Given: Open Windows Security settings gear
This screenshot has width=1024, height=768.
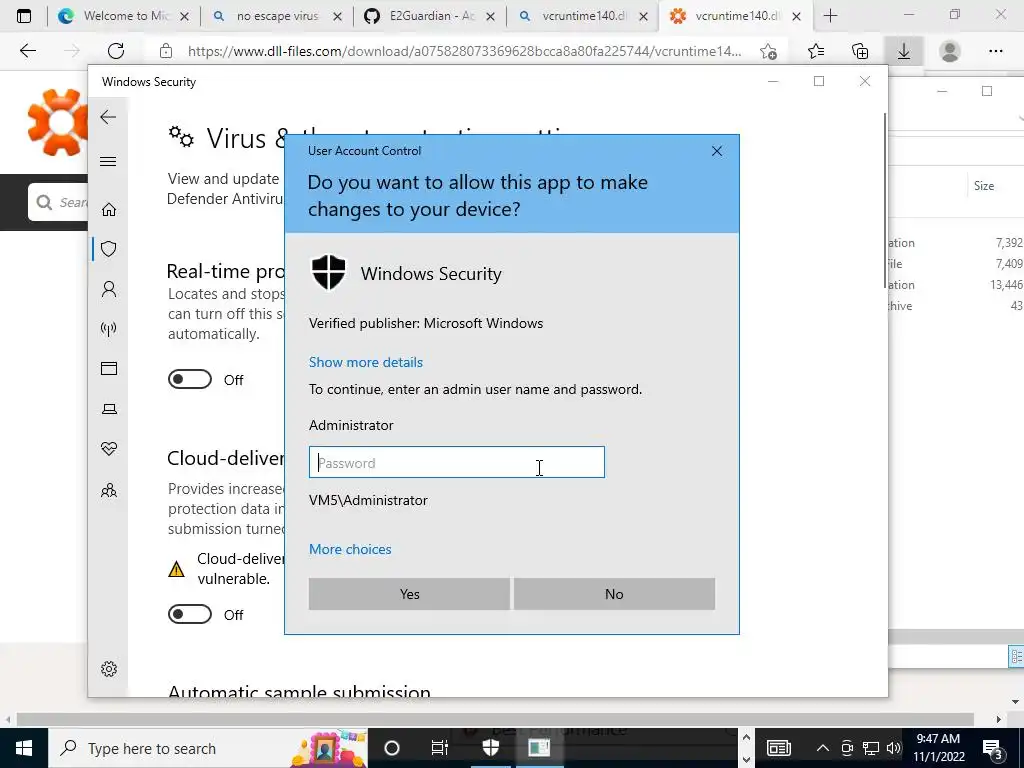Looking at the screenshot, I should [108, 669].
